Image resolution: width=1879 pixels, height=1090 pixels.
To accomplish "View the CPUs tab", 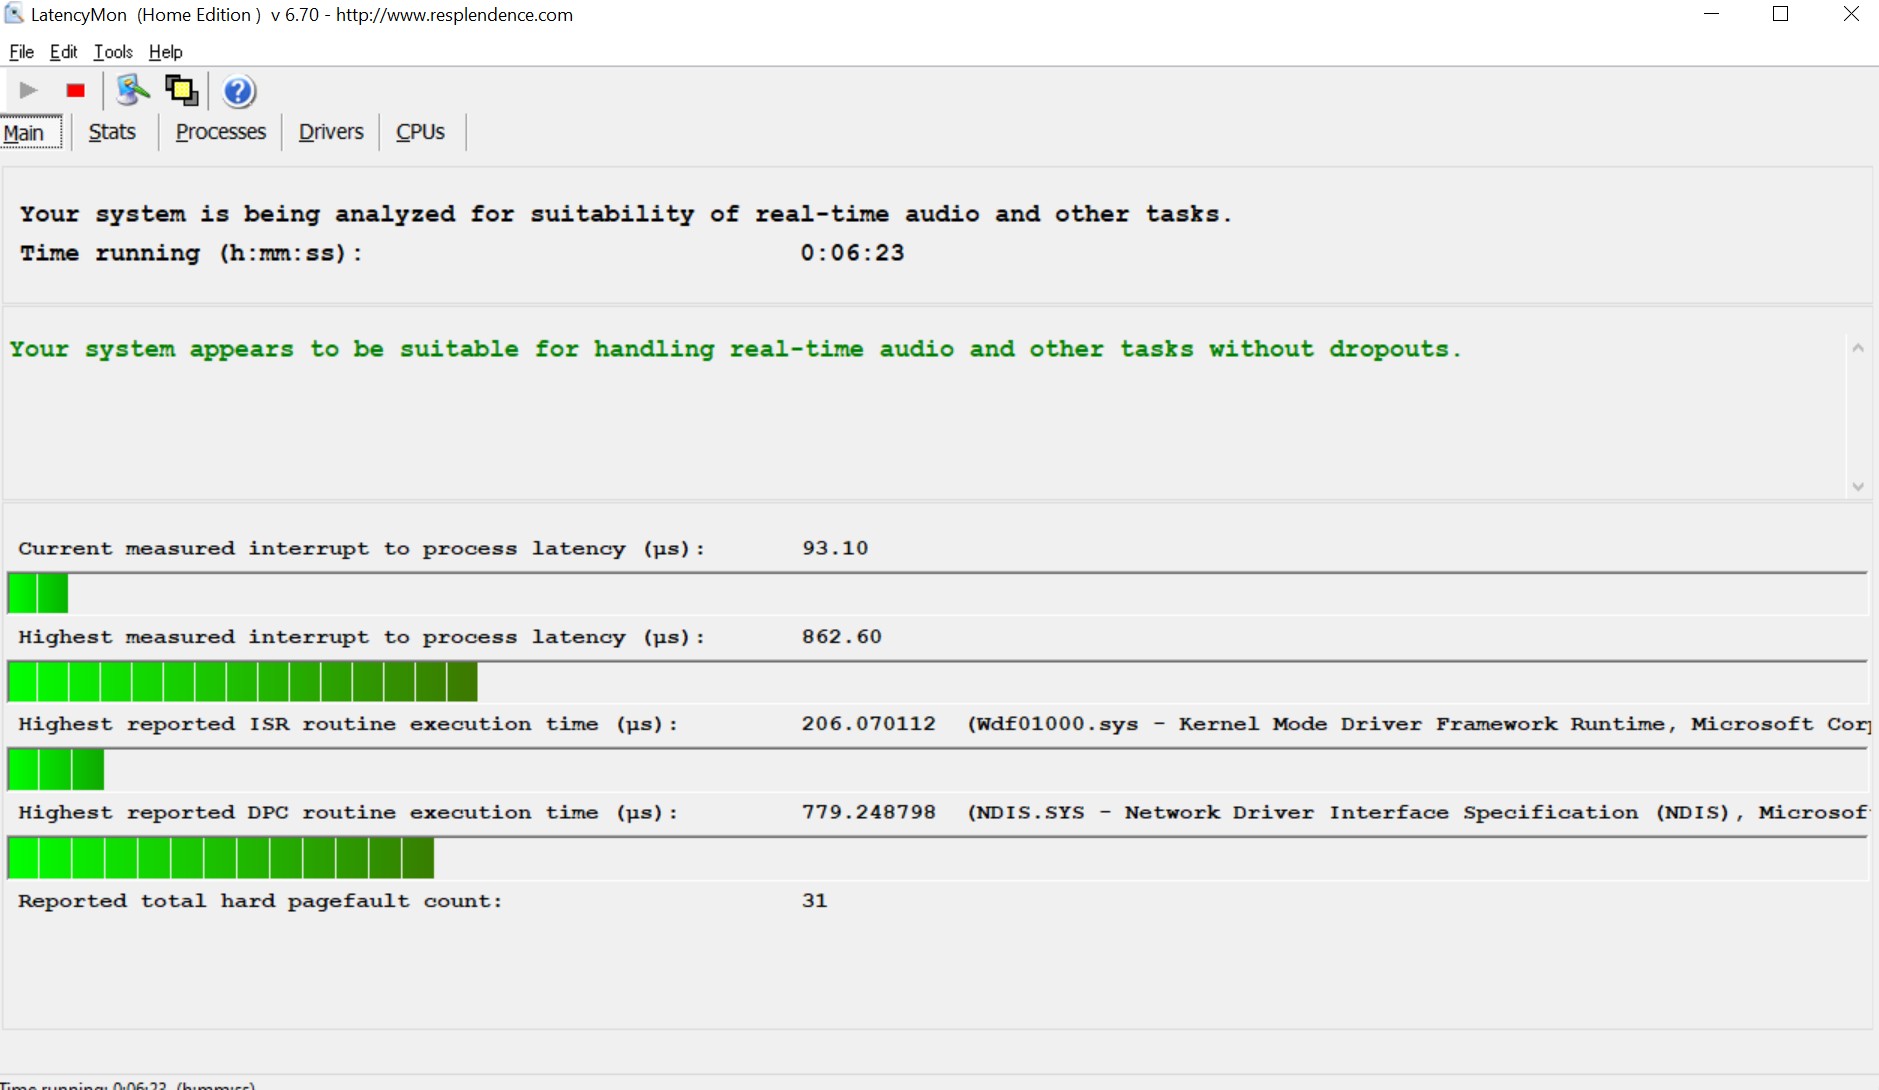I will click(420, 132).
